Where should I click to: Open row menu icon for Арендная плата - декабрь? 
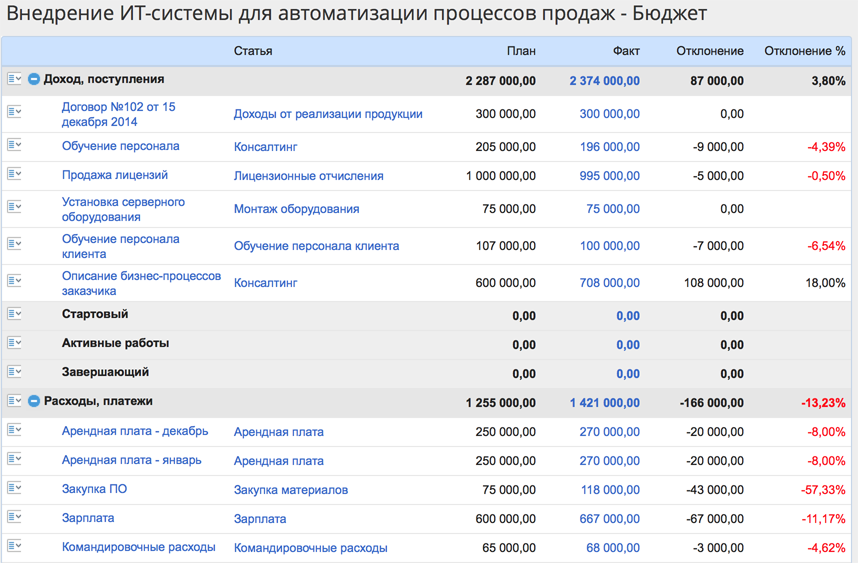coord(14,429)
